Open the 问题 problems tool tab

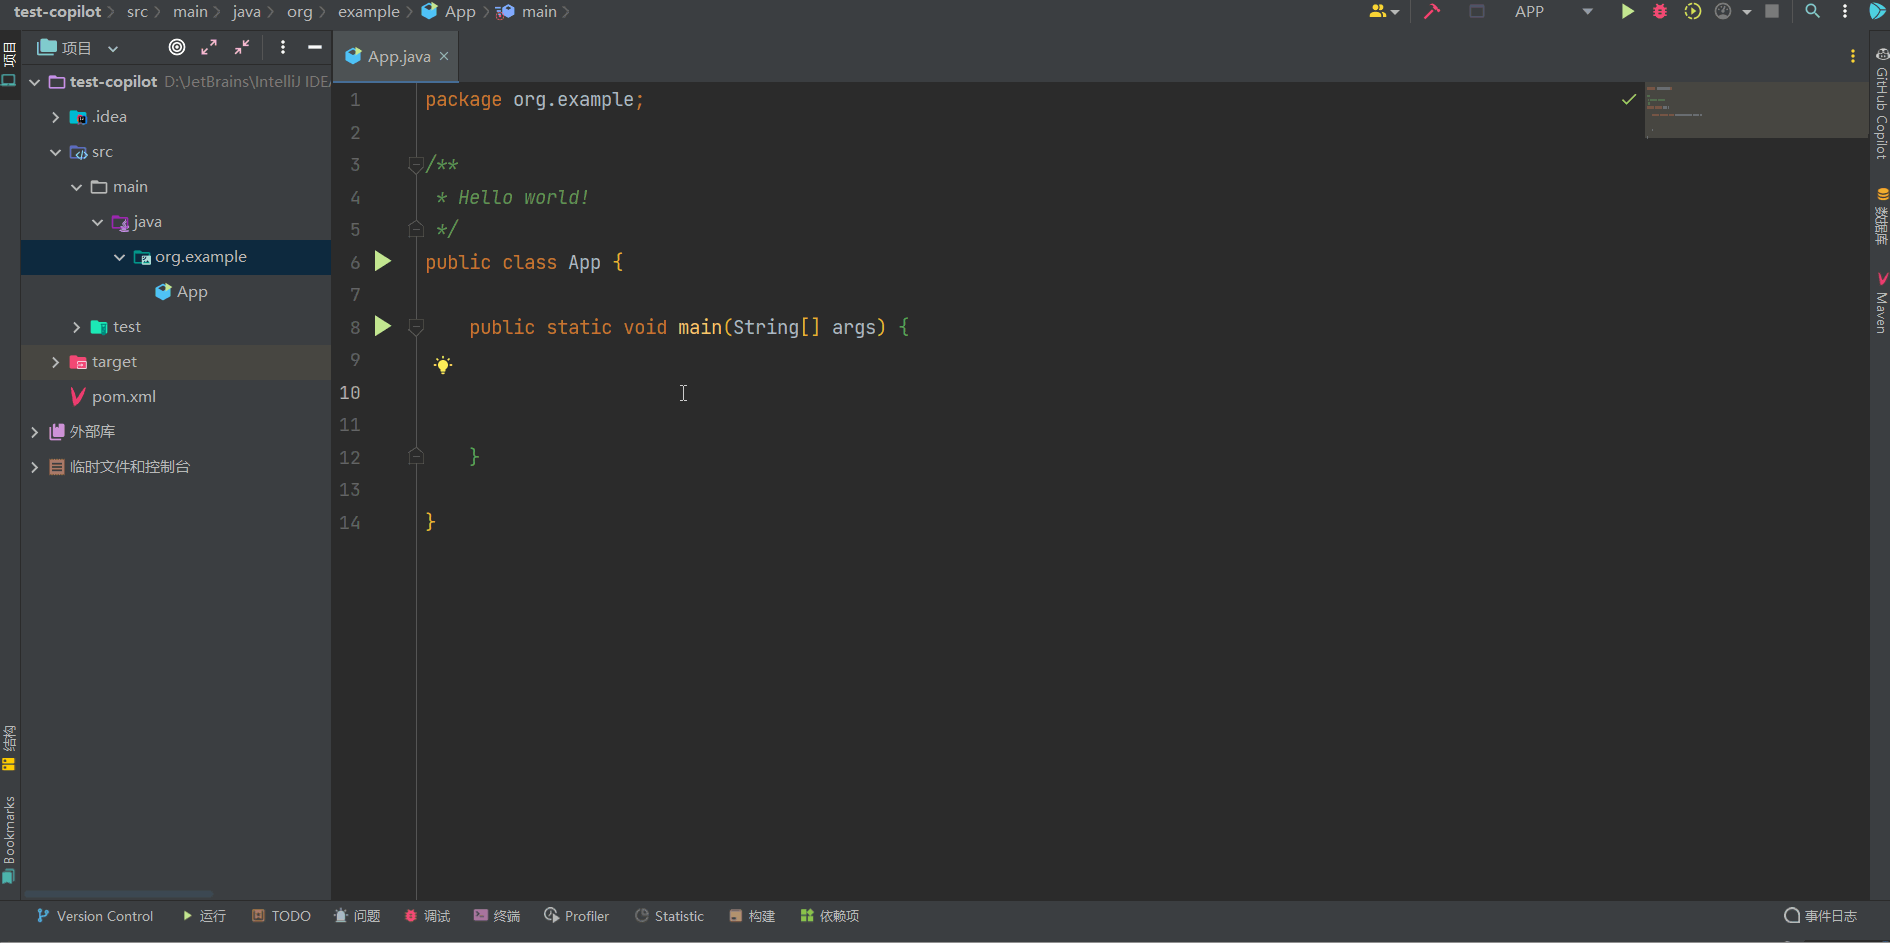(357, 916)
